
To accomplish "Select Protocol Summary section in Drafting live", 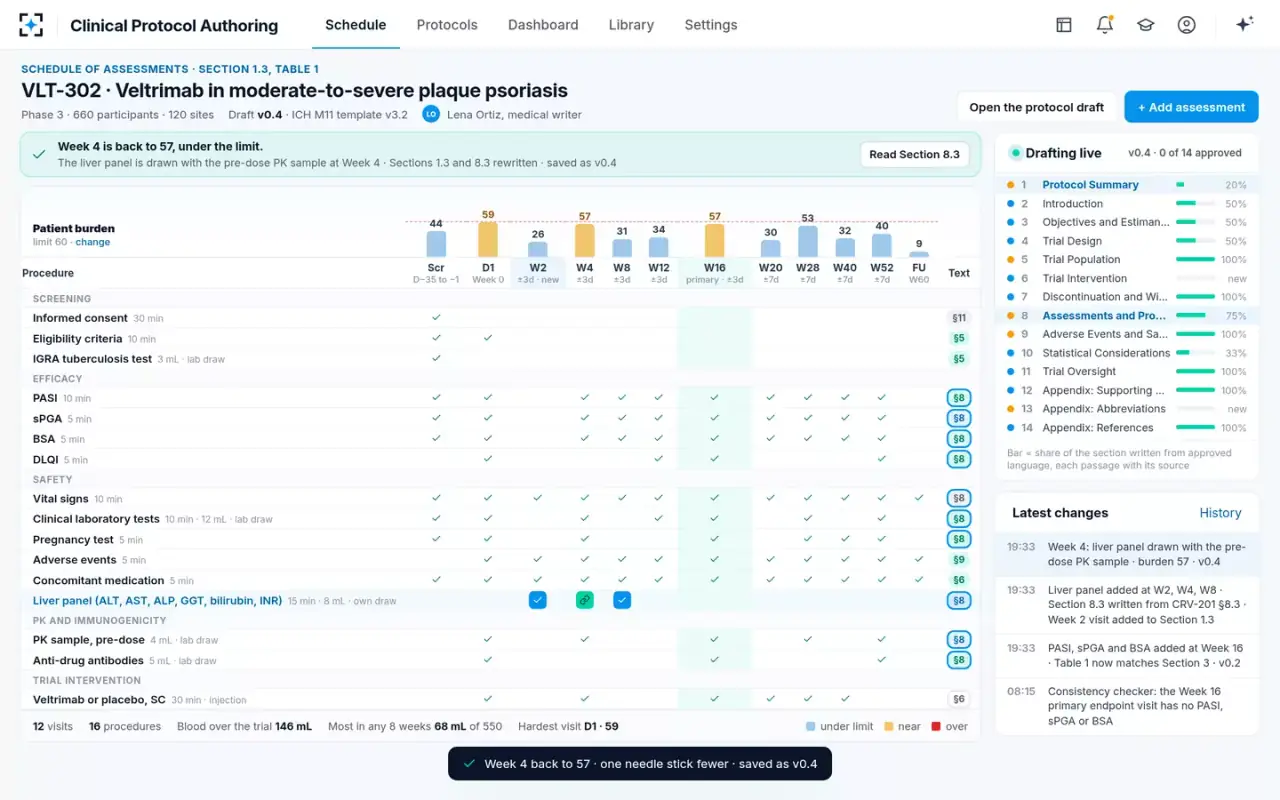I will [1127, 185].
